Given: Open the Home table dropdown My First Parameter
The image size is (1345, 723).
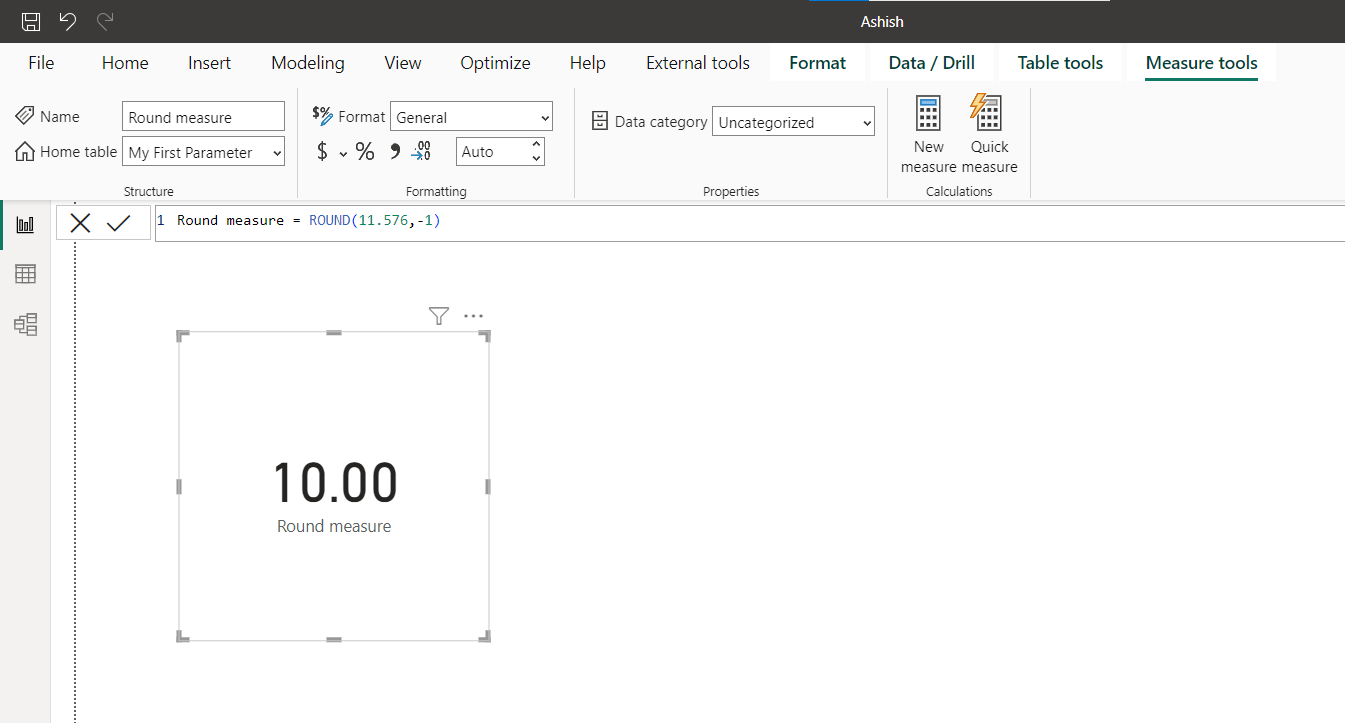Looking at the screenshot, I should pos(203,152).
